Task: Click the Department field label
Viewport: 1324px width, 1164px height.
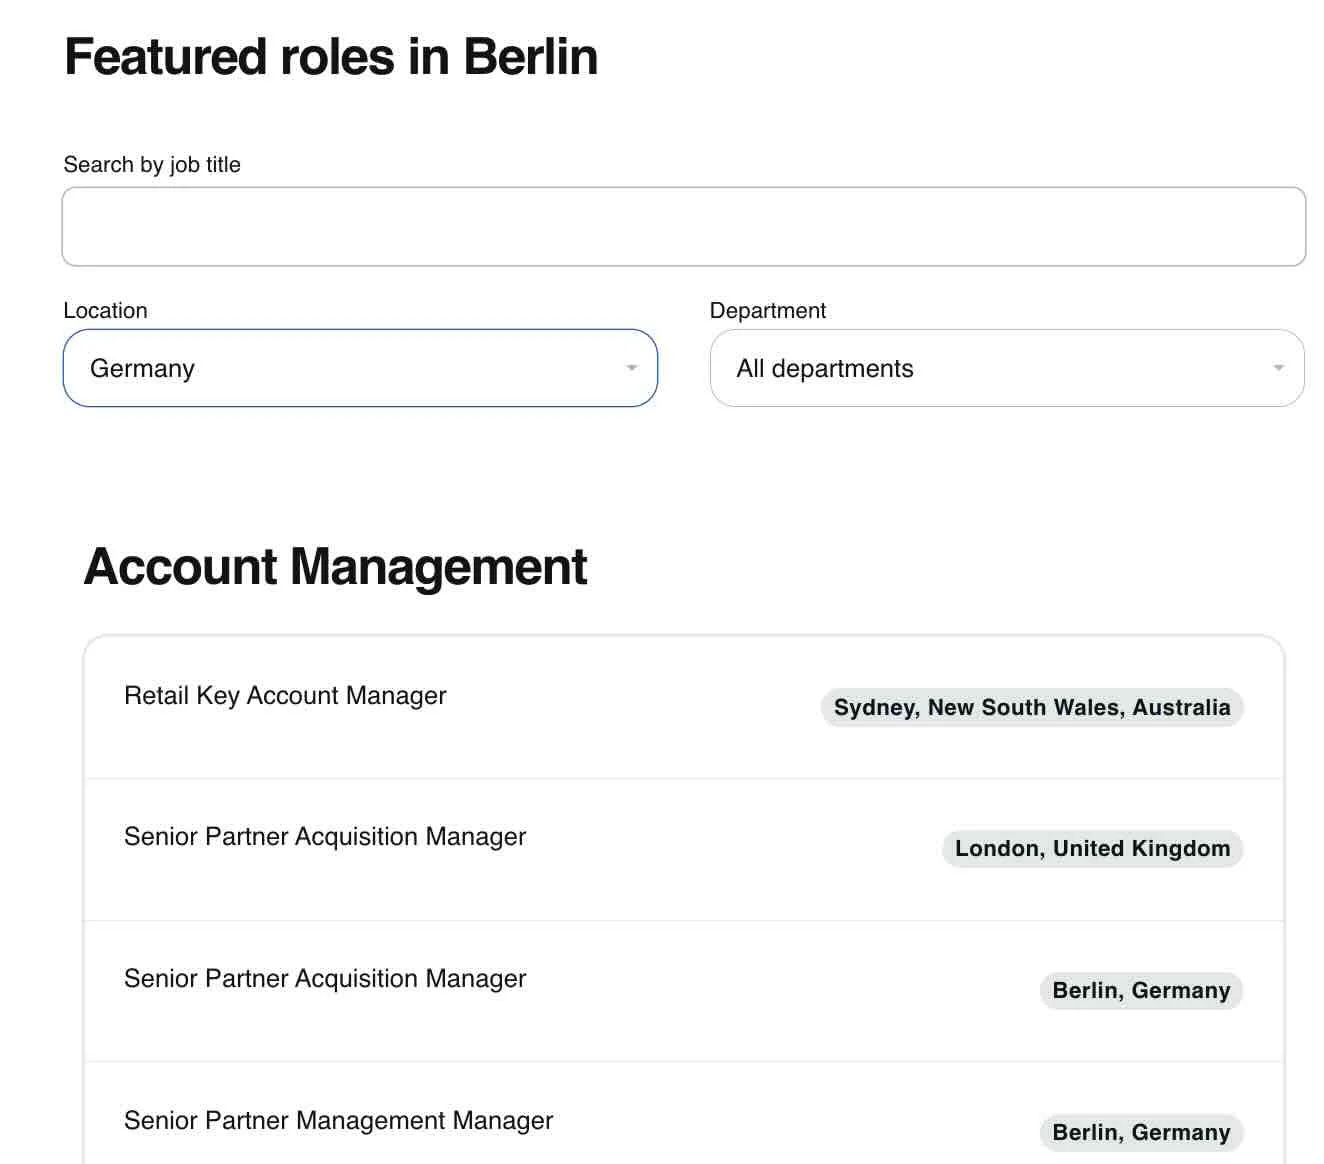Action: (x=768, y=310)
